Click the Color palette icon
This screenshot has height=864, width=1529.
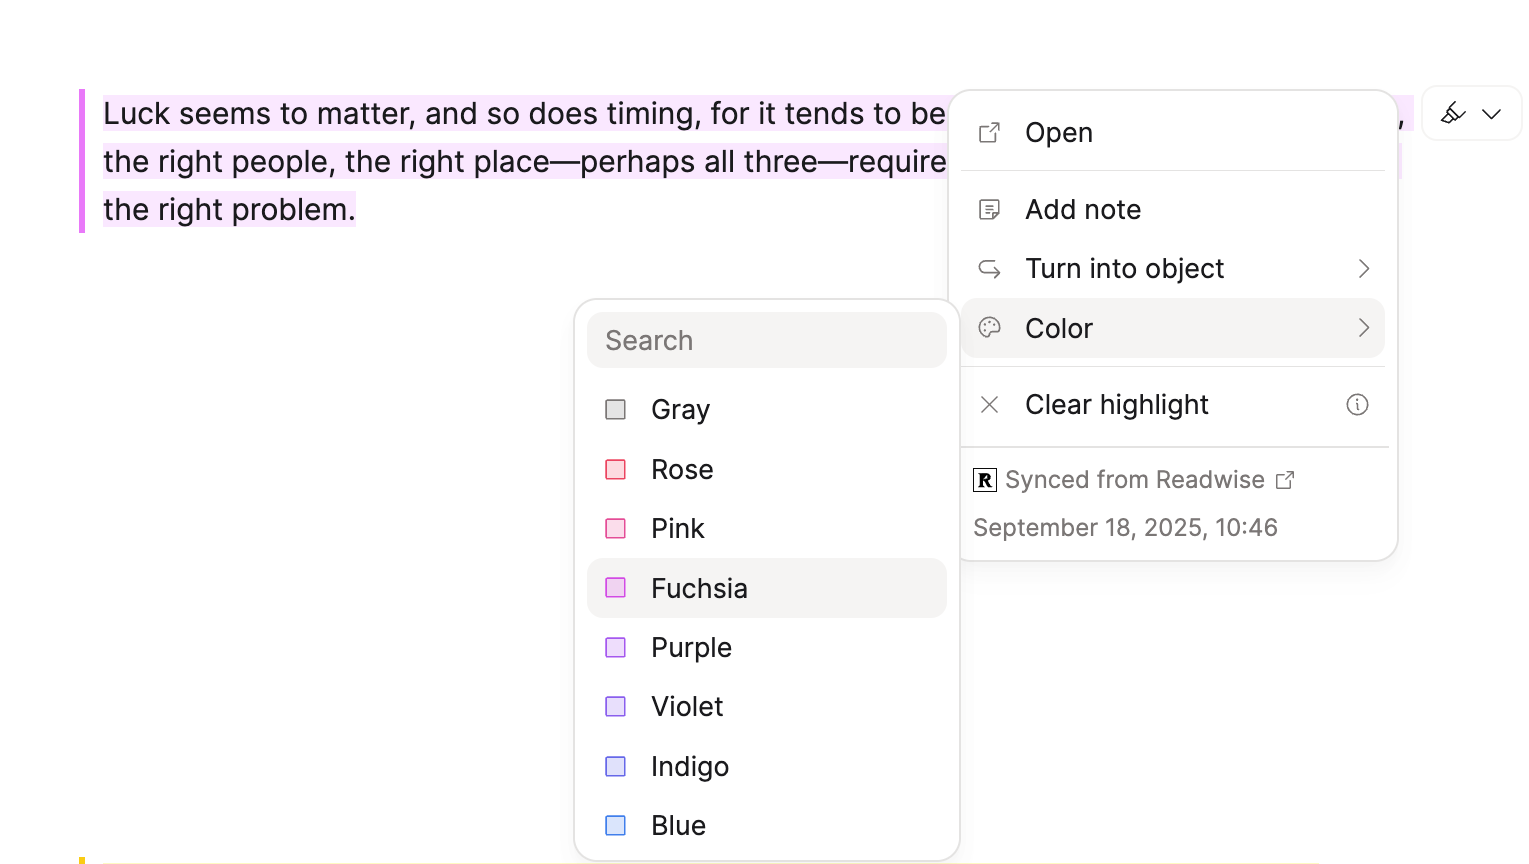click(989, 328)
